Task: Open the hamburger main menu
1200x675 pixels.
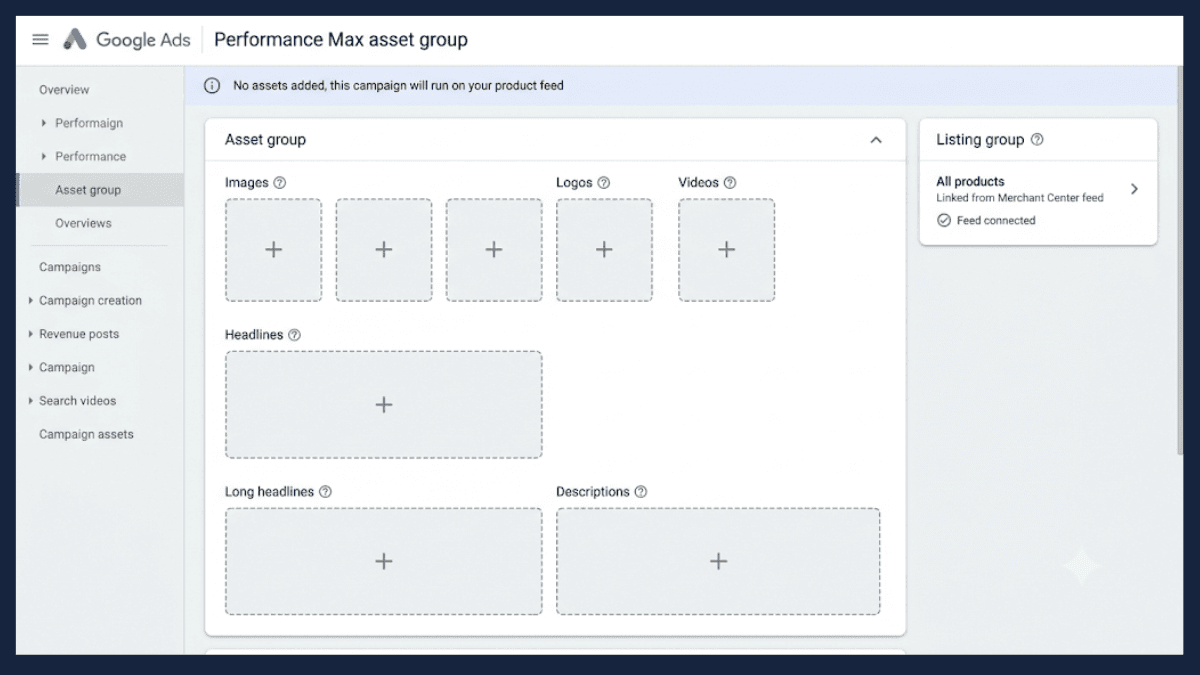Action: (x=40, y=40)
